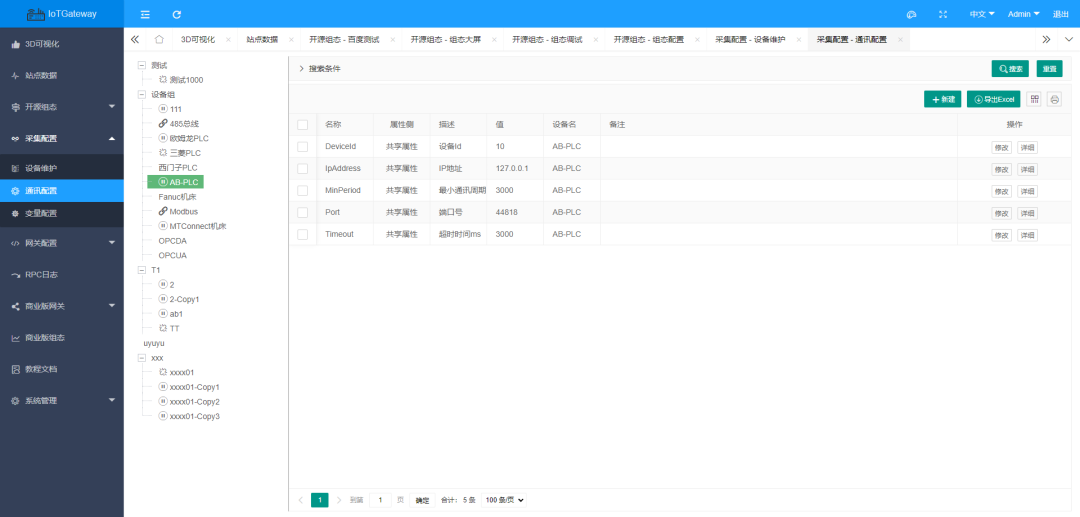
Task: Click 修改 for the IpAddress row
Action: click(1001, 169)
